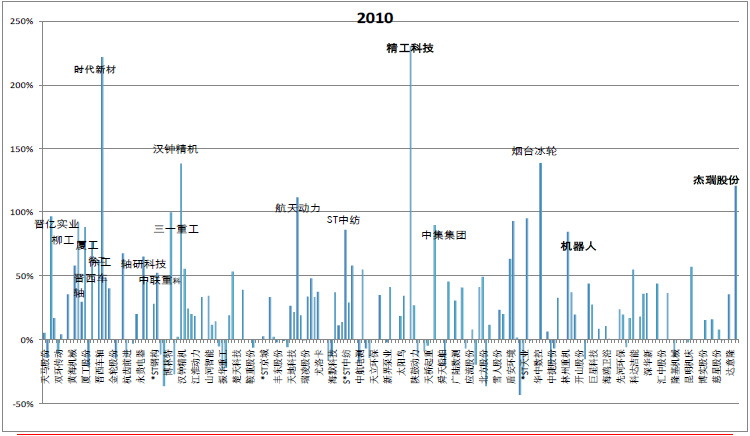Select x-axis label 博实股份
The width and height of the screenshot is (750, 436).
[704, 367]
